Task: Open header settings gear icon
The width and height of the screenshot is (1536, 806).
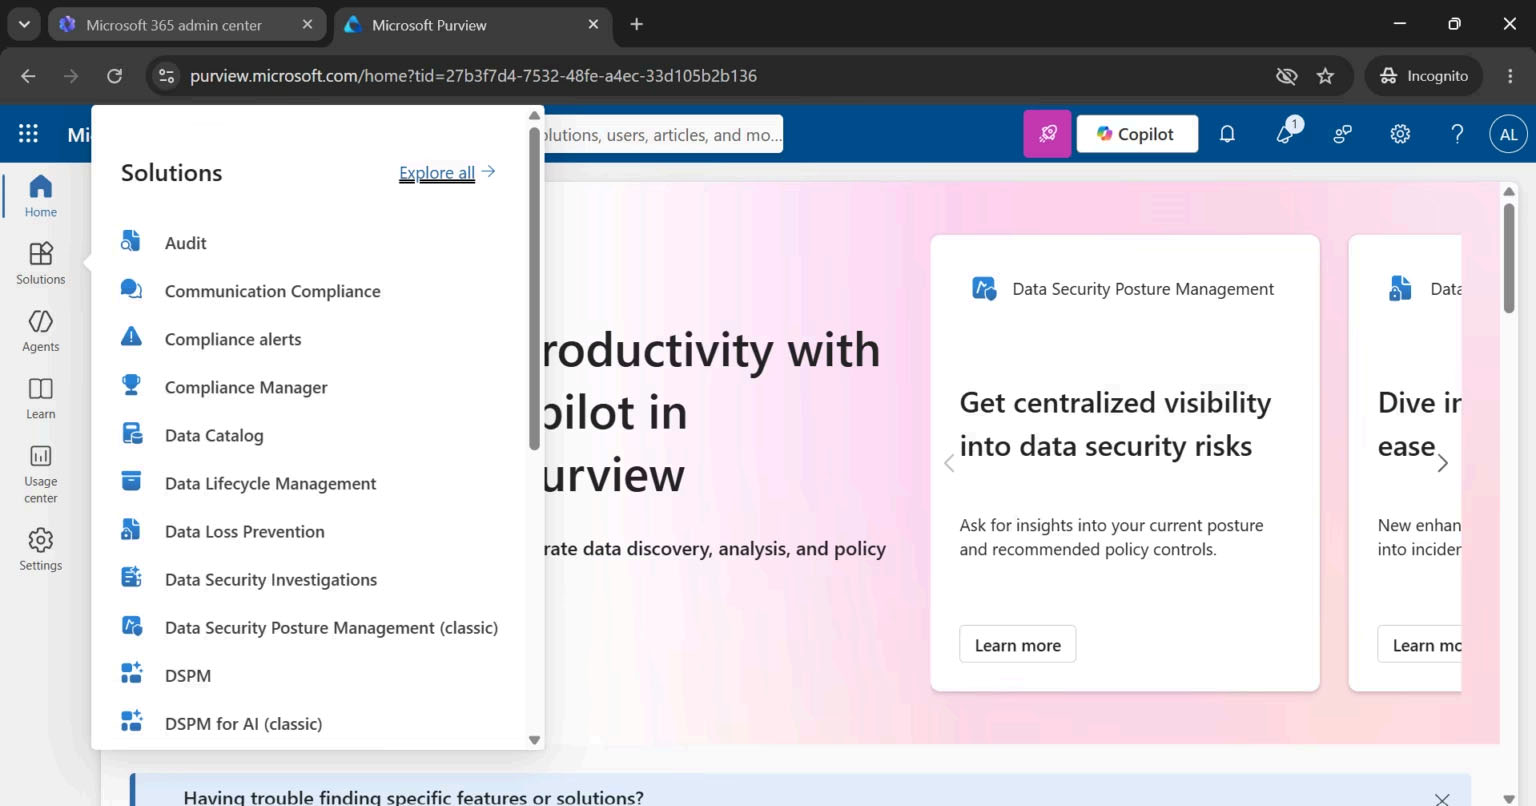Action: [1400, 134]
